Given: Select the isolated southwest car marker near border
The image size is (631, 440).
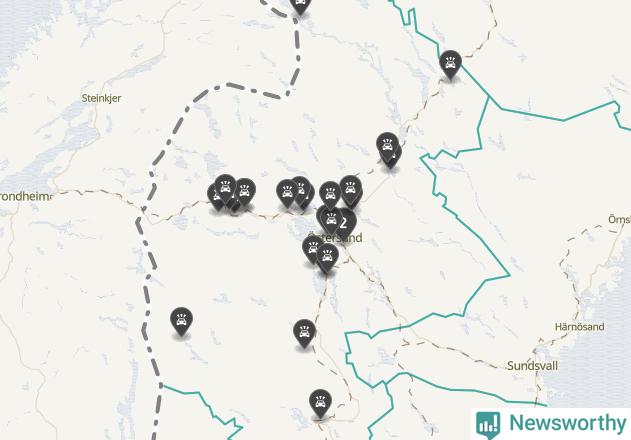Looking at the screenshot, I should 181,321.
